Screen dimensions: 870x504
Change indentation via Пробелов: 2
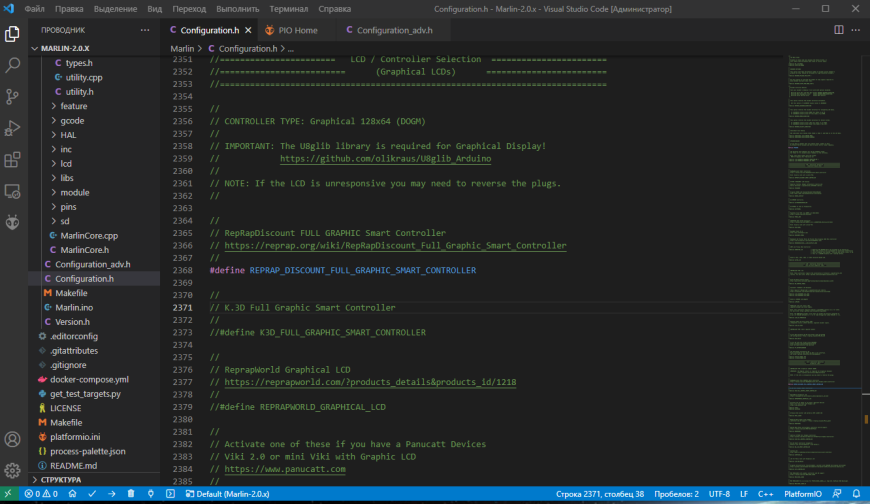click(x=676, y=493)
